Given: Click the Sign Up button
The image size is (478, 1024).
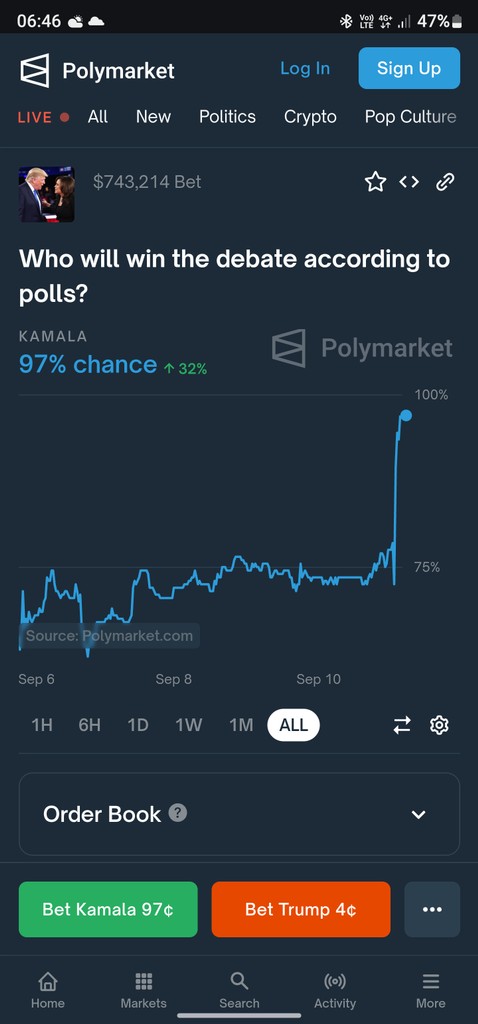Looking at the screenshot, I should pos(409,68).
